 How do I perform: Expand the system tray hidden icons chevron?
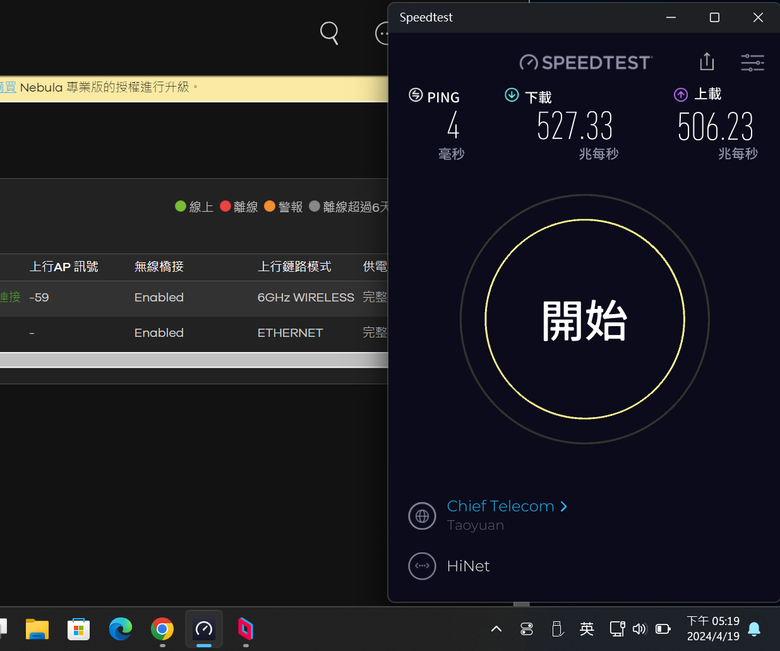pyautogui.click(x=496, y=629)
